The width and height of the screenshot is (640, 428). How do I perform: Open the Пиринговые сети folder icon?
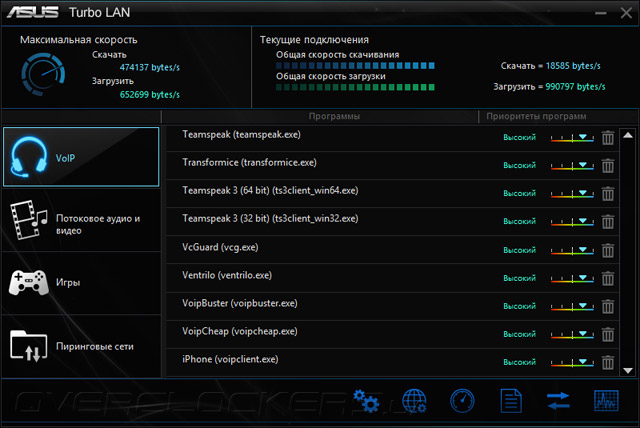coord(29,346)
